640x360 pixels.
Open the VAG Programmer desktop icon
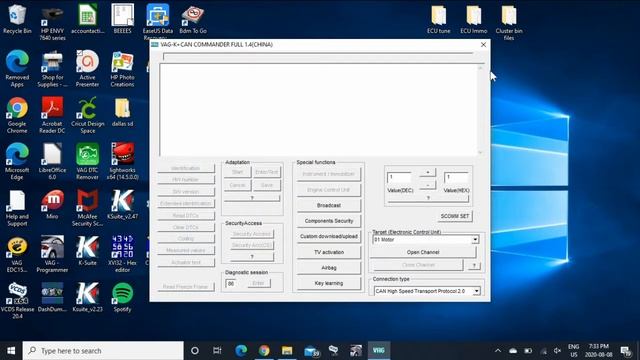[x=52, y=255]
